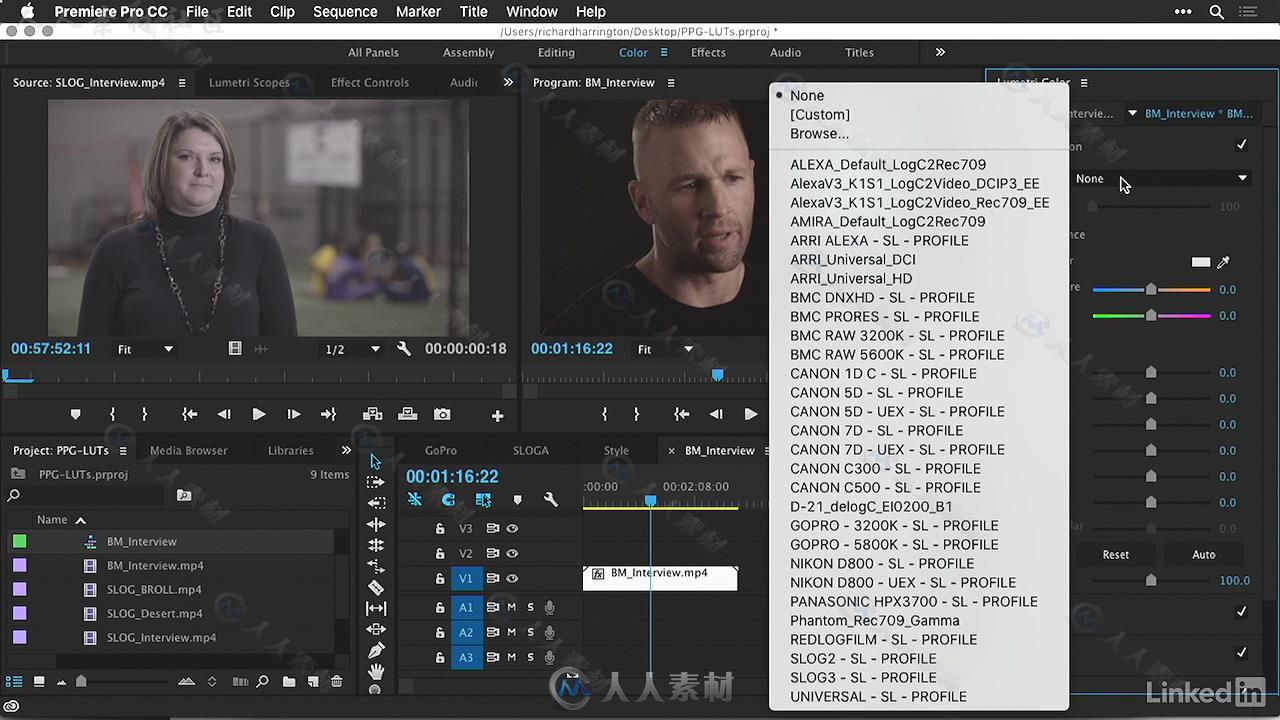
Task: Open Timeline display settings wrench
Action: pos(550,500)
